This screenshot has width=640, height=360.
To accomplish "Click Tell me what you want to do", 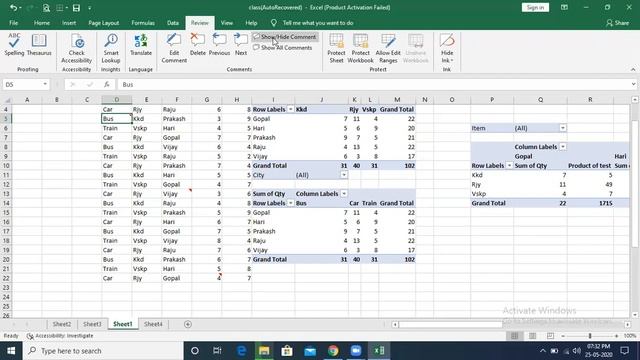I will 318,23.
